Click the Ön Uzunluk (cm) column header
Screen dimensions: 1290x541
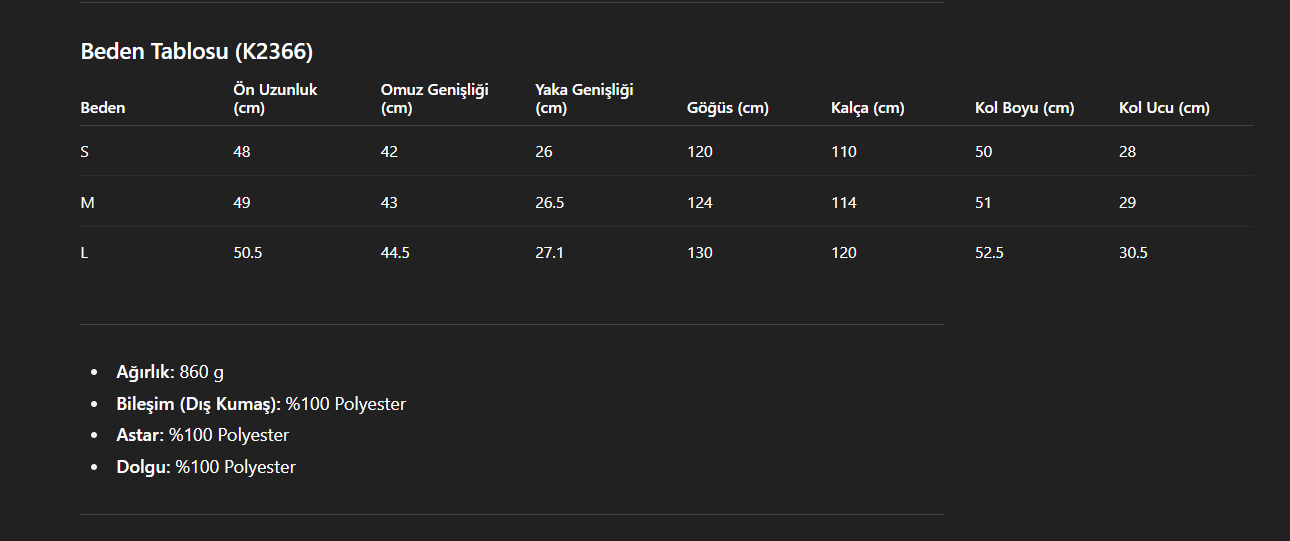275,99
